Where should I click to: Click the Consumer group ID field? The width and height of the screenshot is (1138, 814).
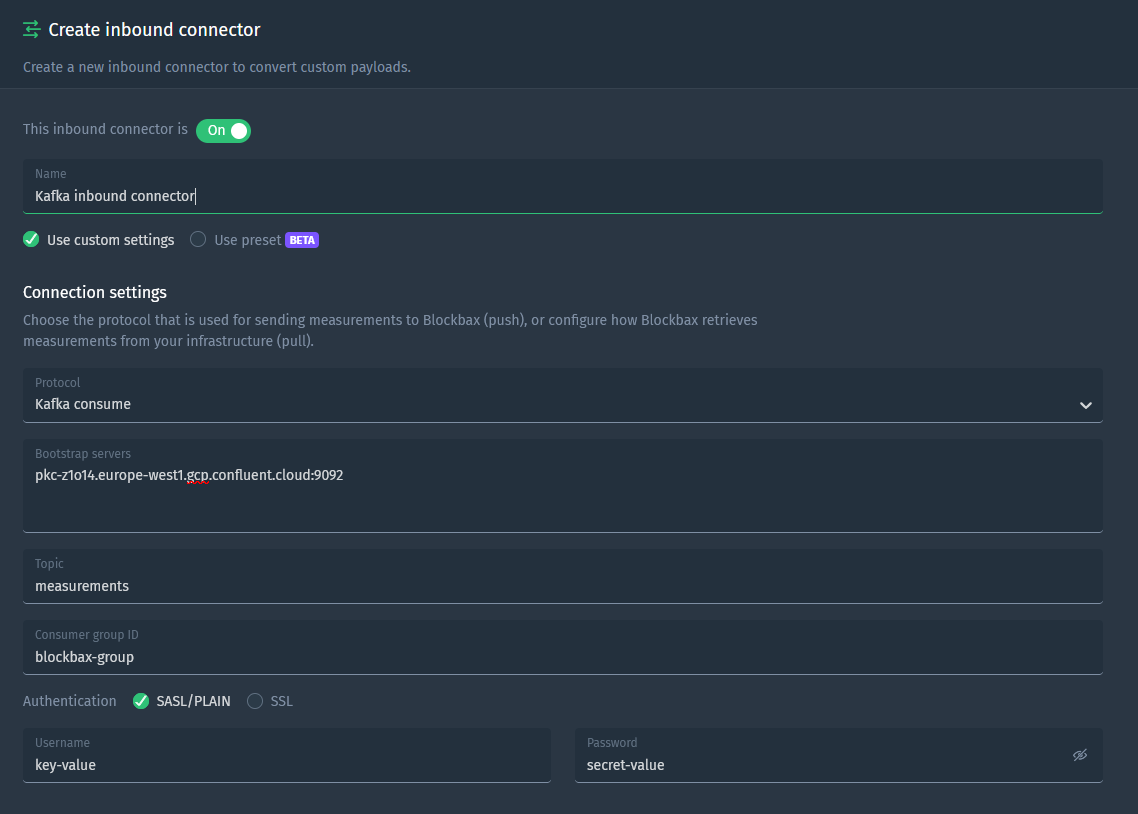tap(562, 648)
